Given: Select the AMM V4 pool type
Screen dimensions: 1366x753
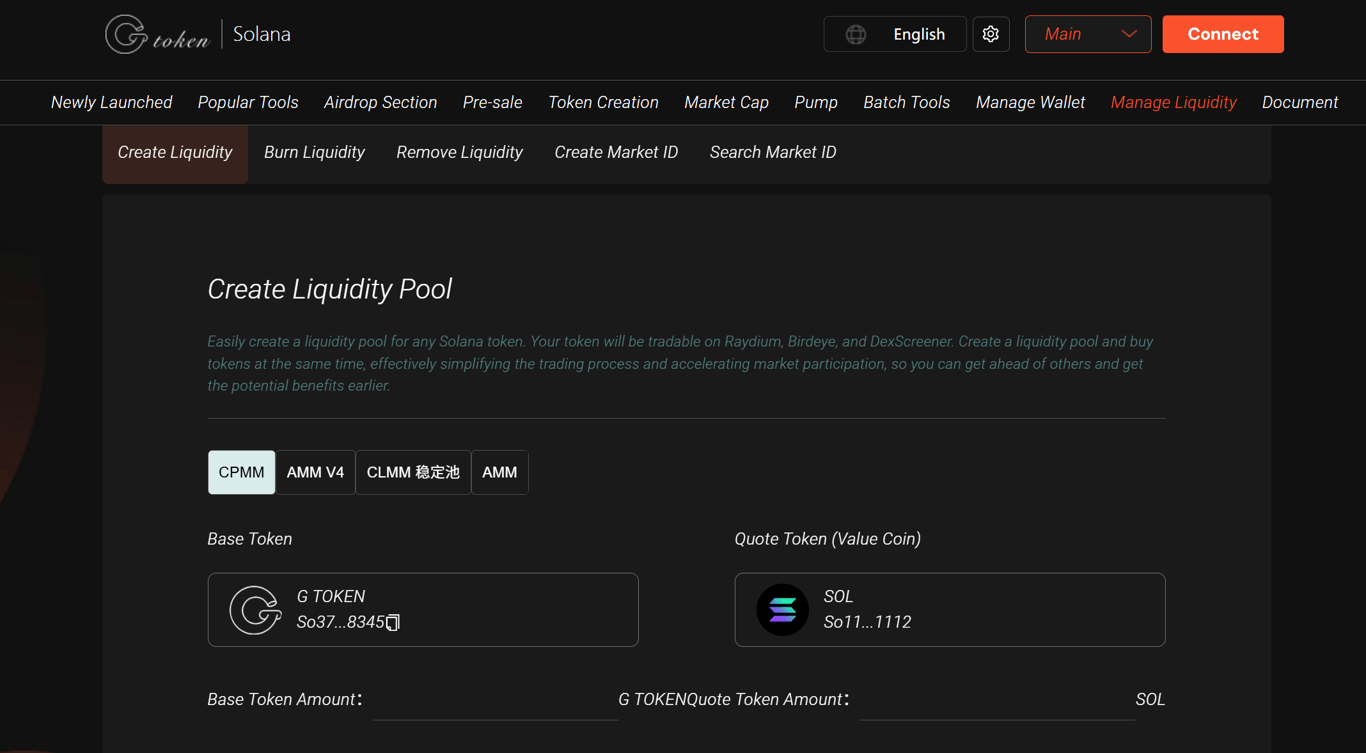Looking at the screenshot, I should (315, 472).
